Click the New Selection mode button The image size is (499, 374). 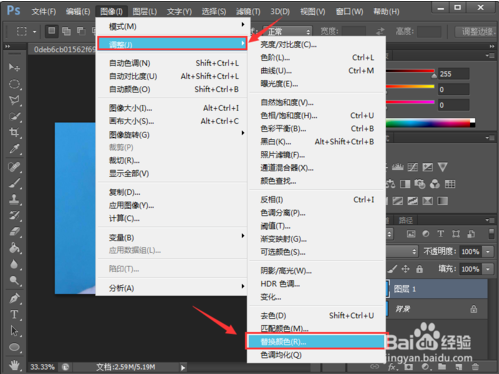point(52,31)
